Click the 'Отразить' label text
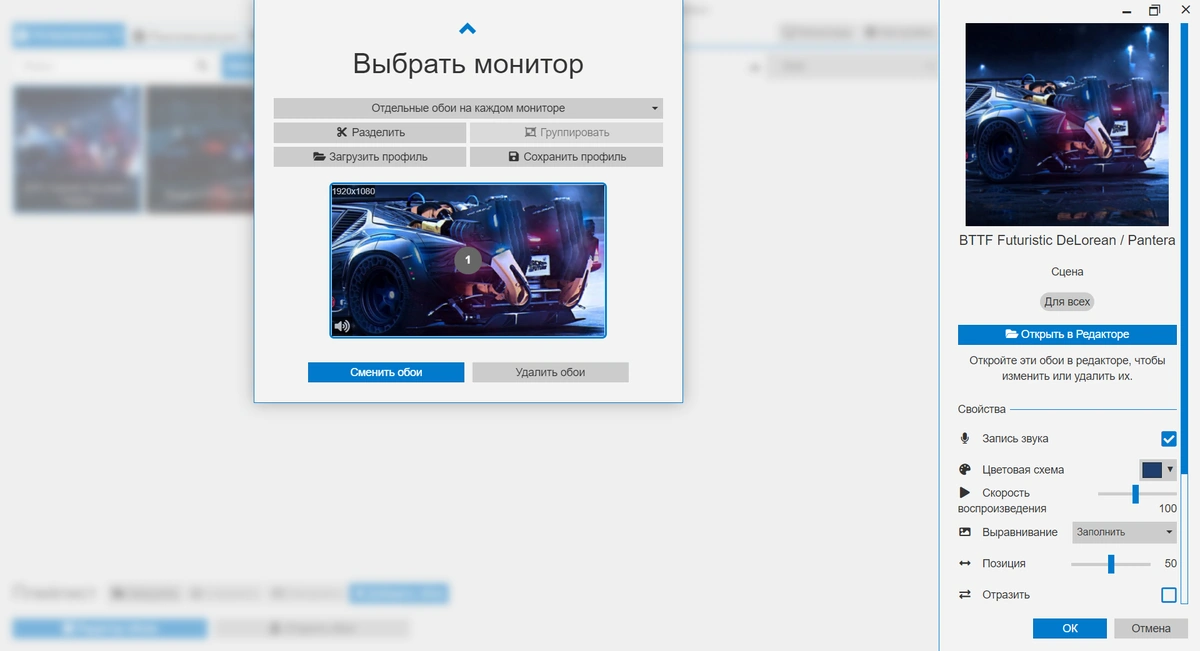1200x651 pixels. click(x=1006, y=595)
